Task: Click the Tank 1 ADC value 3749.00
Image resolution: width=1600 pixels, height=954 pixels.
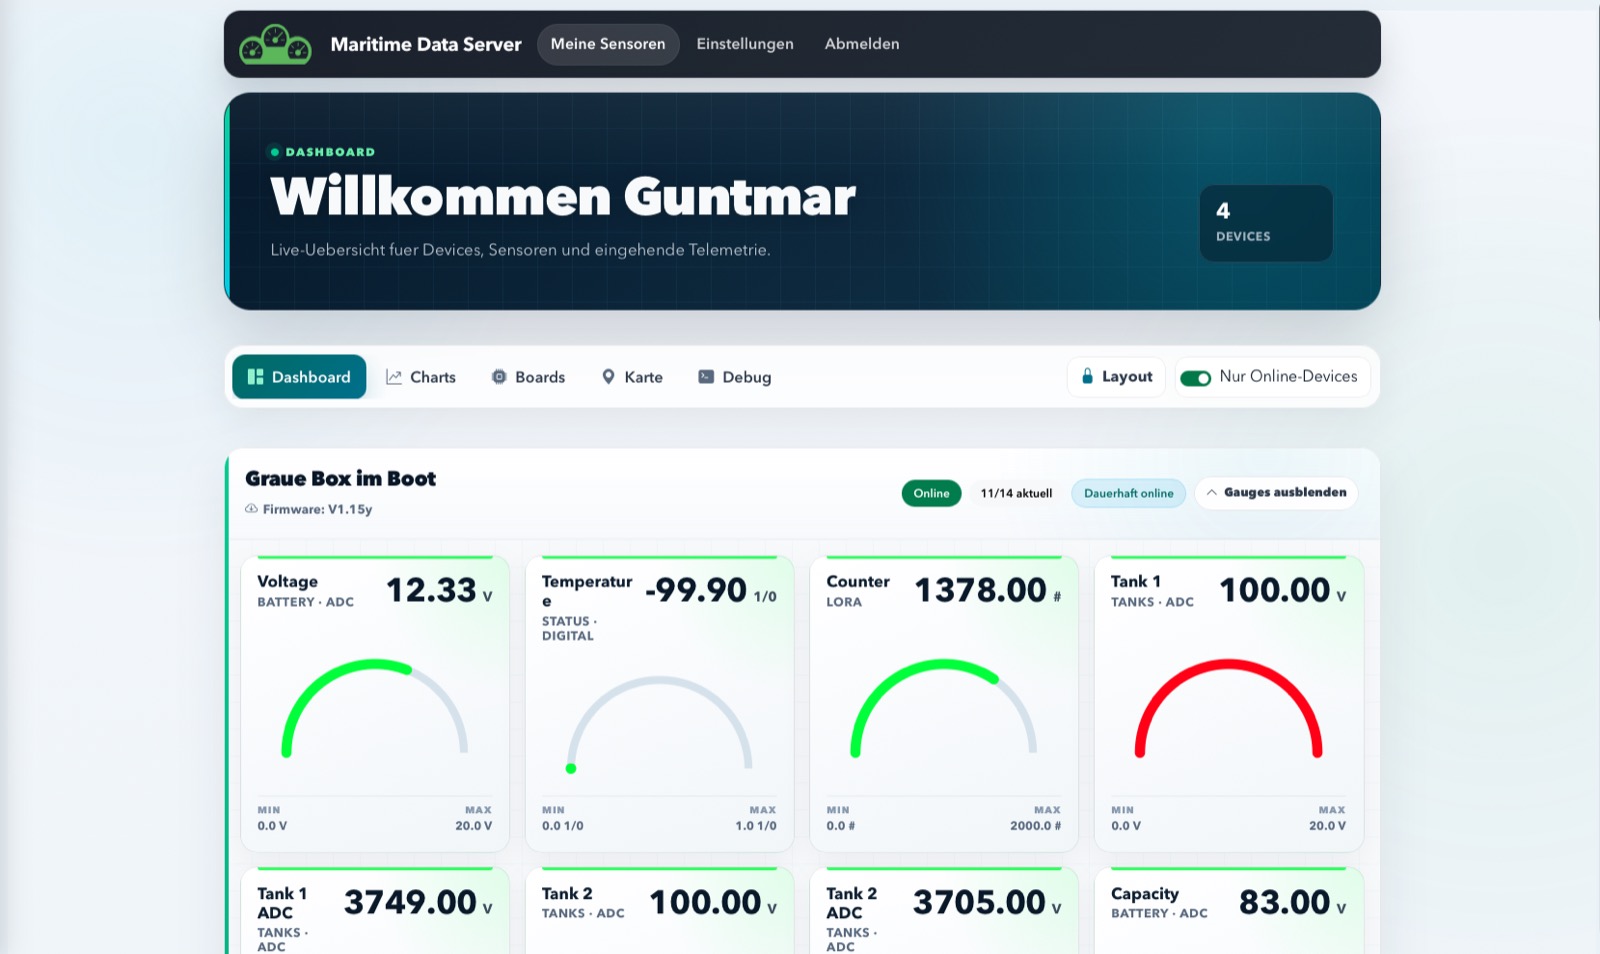Action: 410,902
